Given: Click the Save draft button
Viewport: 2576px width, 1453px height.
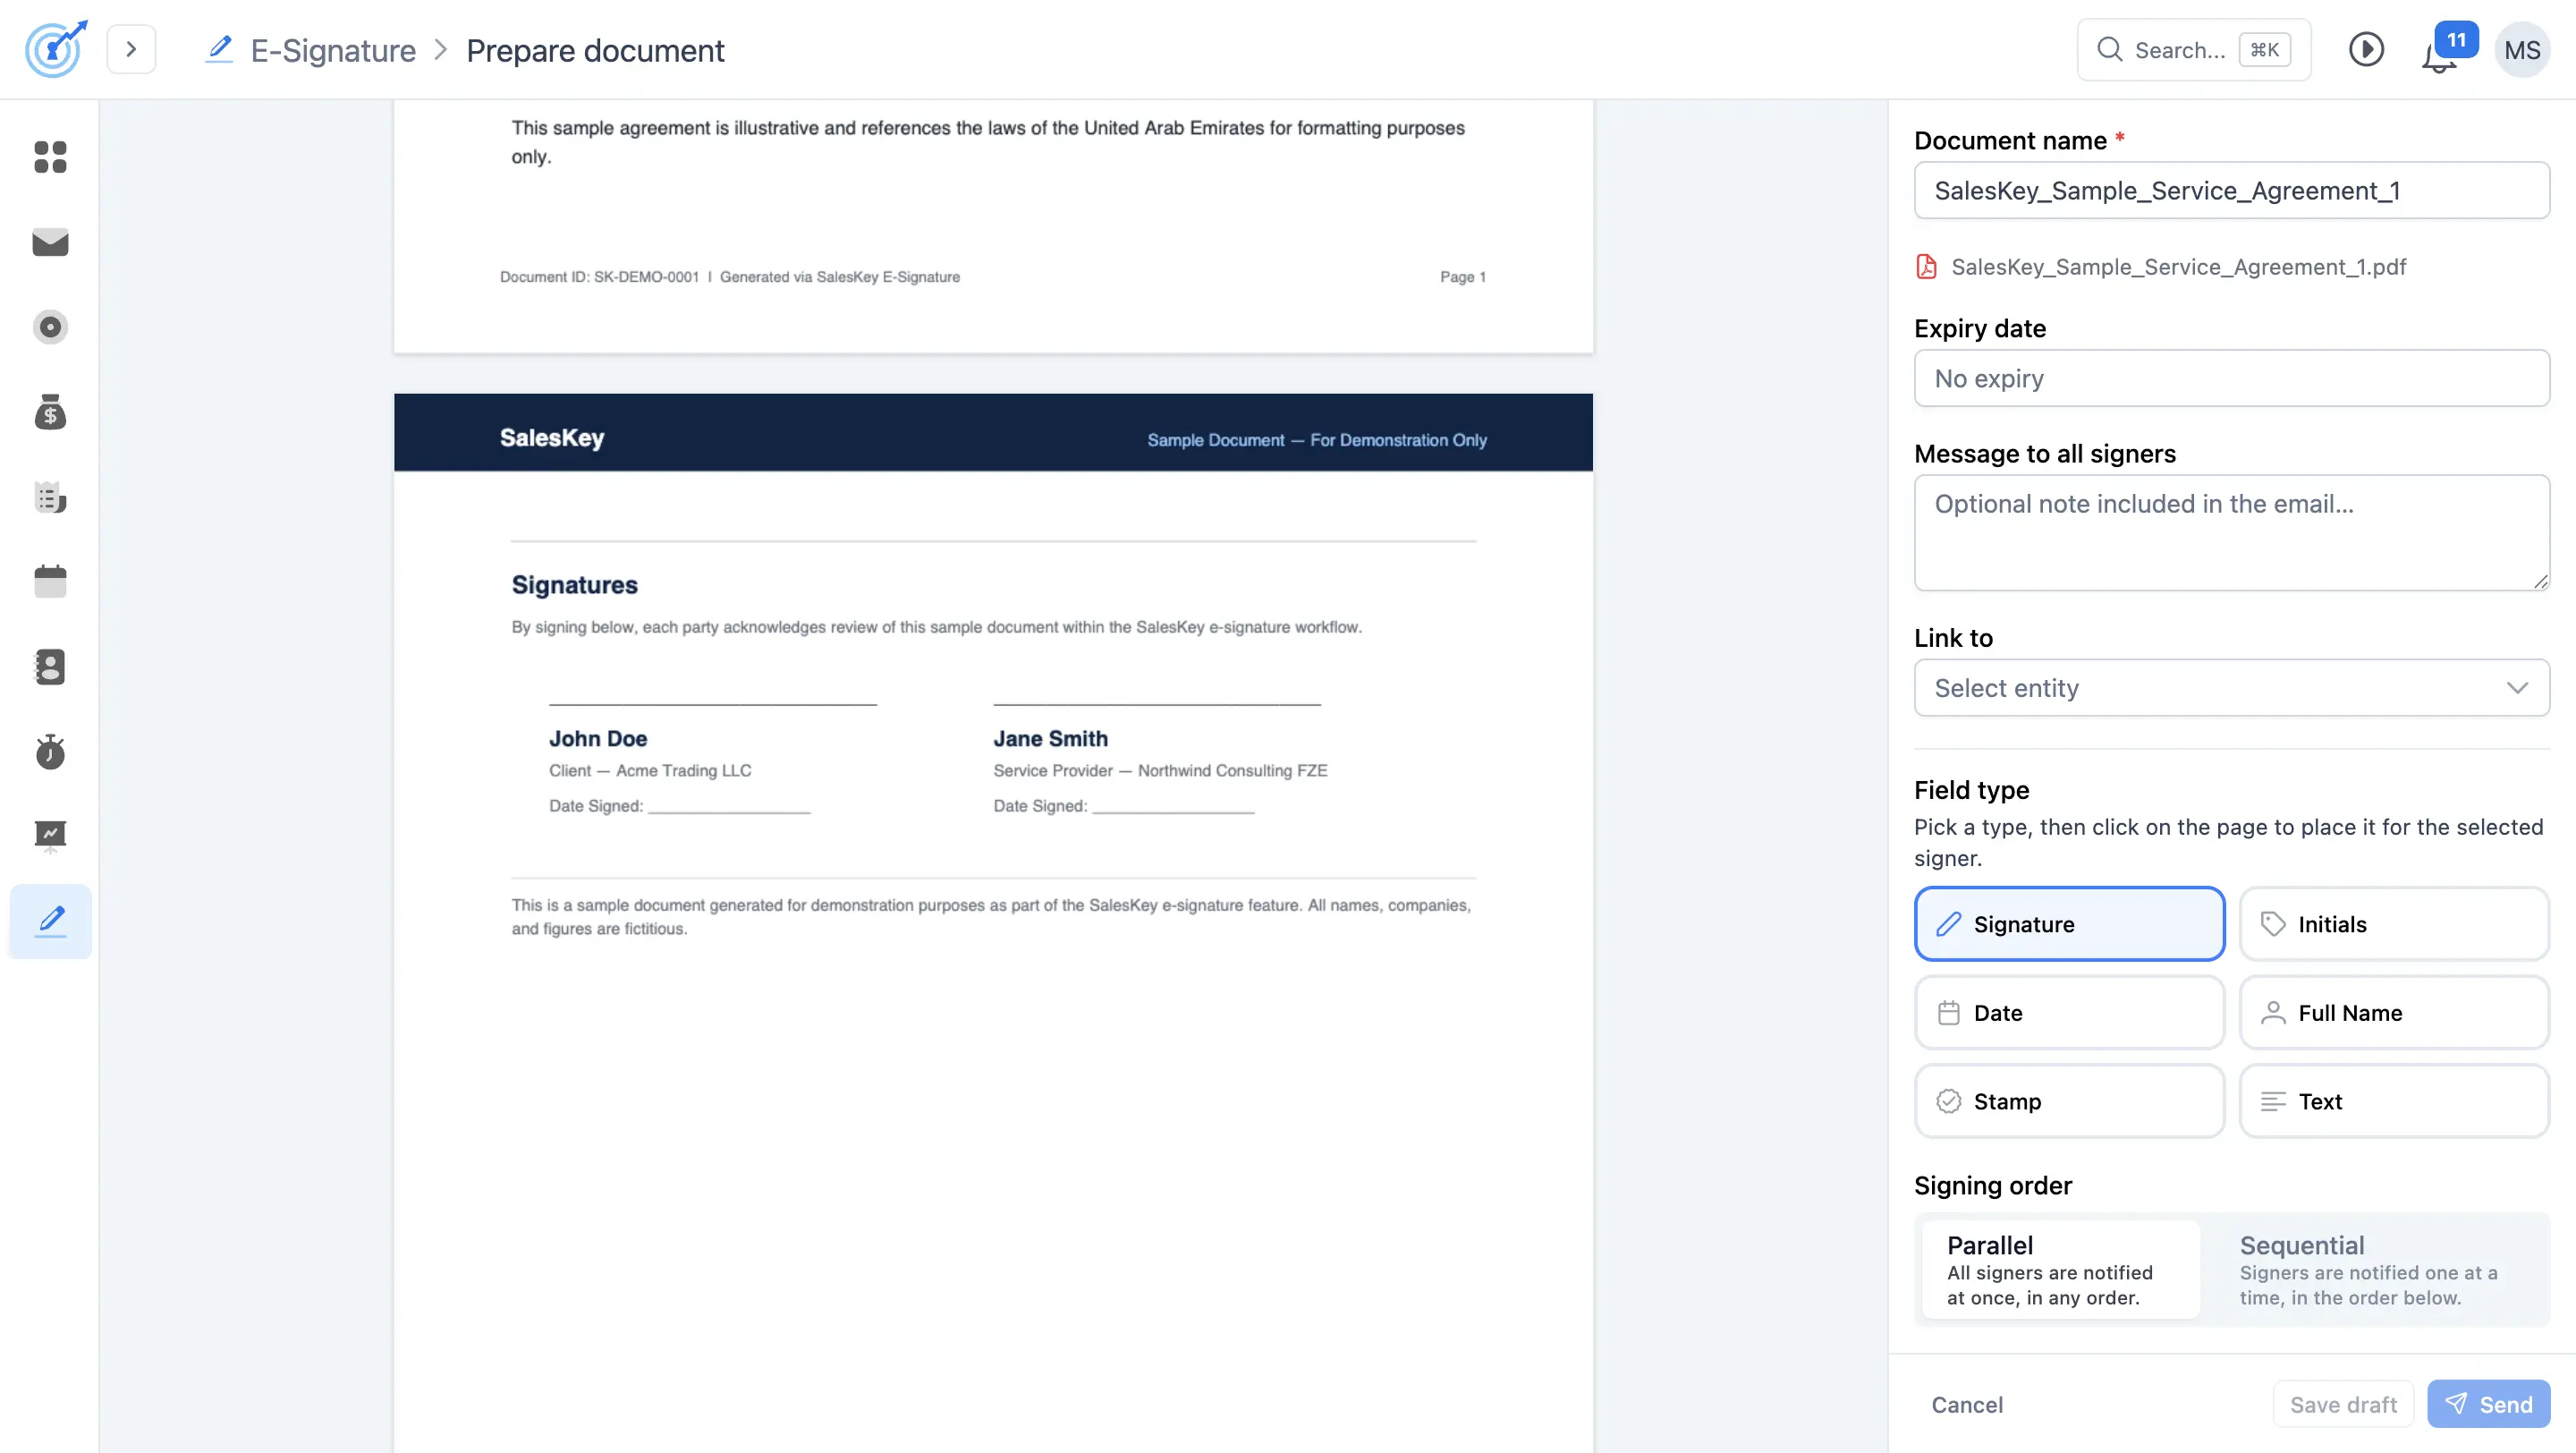Looking at the screenshot, I should [2343, 1405].
